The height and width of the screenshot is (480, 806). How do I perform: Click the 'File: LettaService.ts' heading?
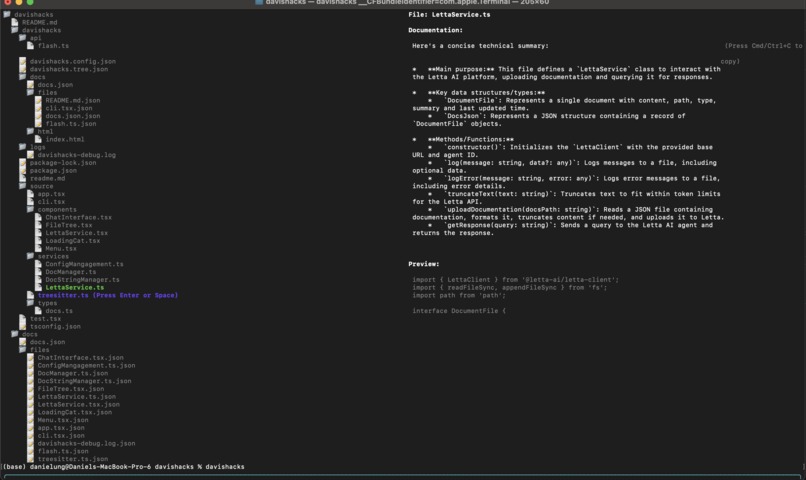(x=449, y=14)
